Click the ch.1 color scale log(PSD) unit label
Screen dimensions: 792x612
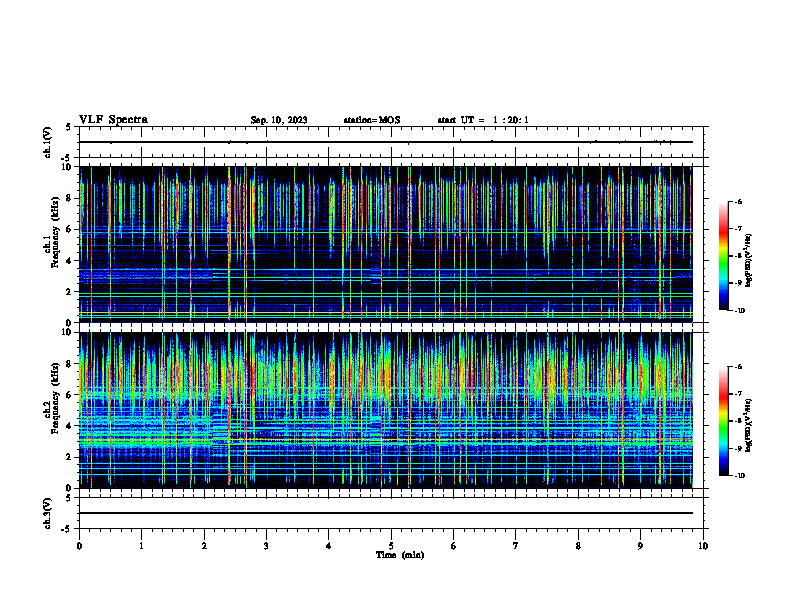(x=749, y=261)
